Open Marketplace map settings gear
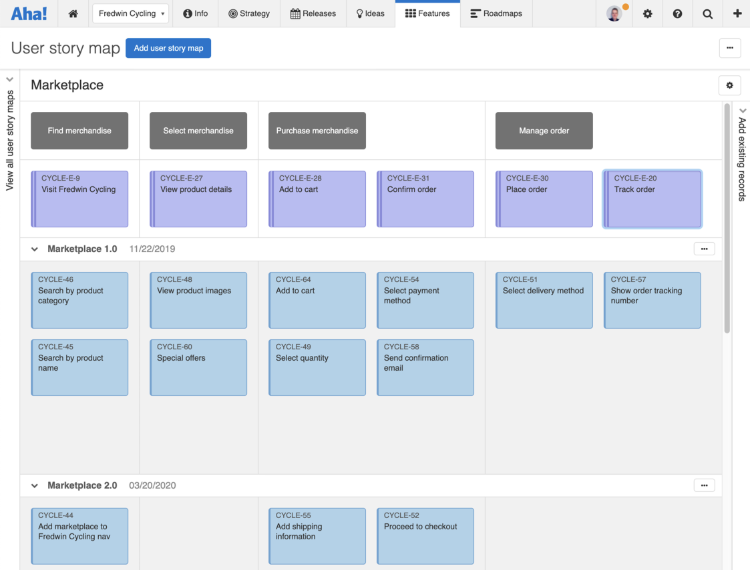This screenshot has width=750, height=570. [729, 86]
